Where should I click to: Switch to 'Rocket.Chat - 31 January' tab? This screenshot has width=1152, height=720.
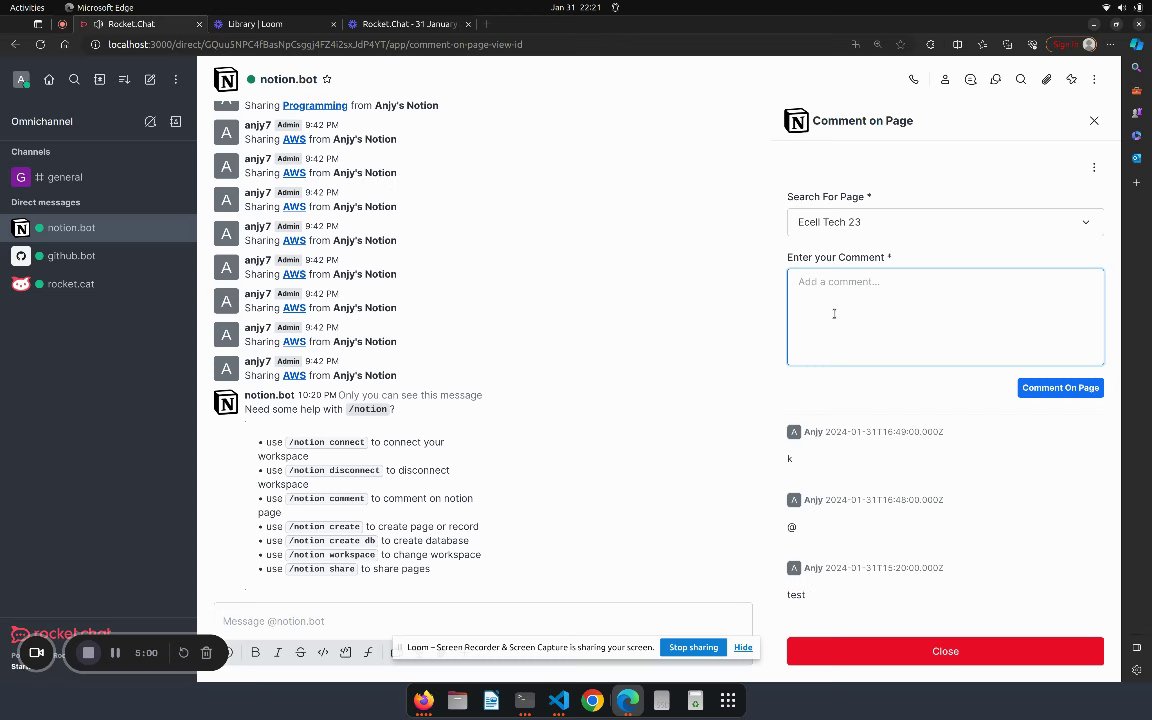[x=408, y=24]
